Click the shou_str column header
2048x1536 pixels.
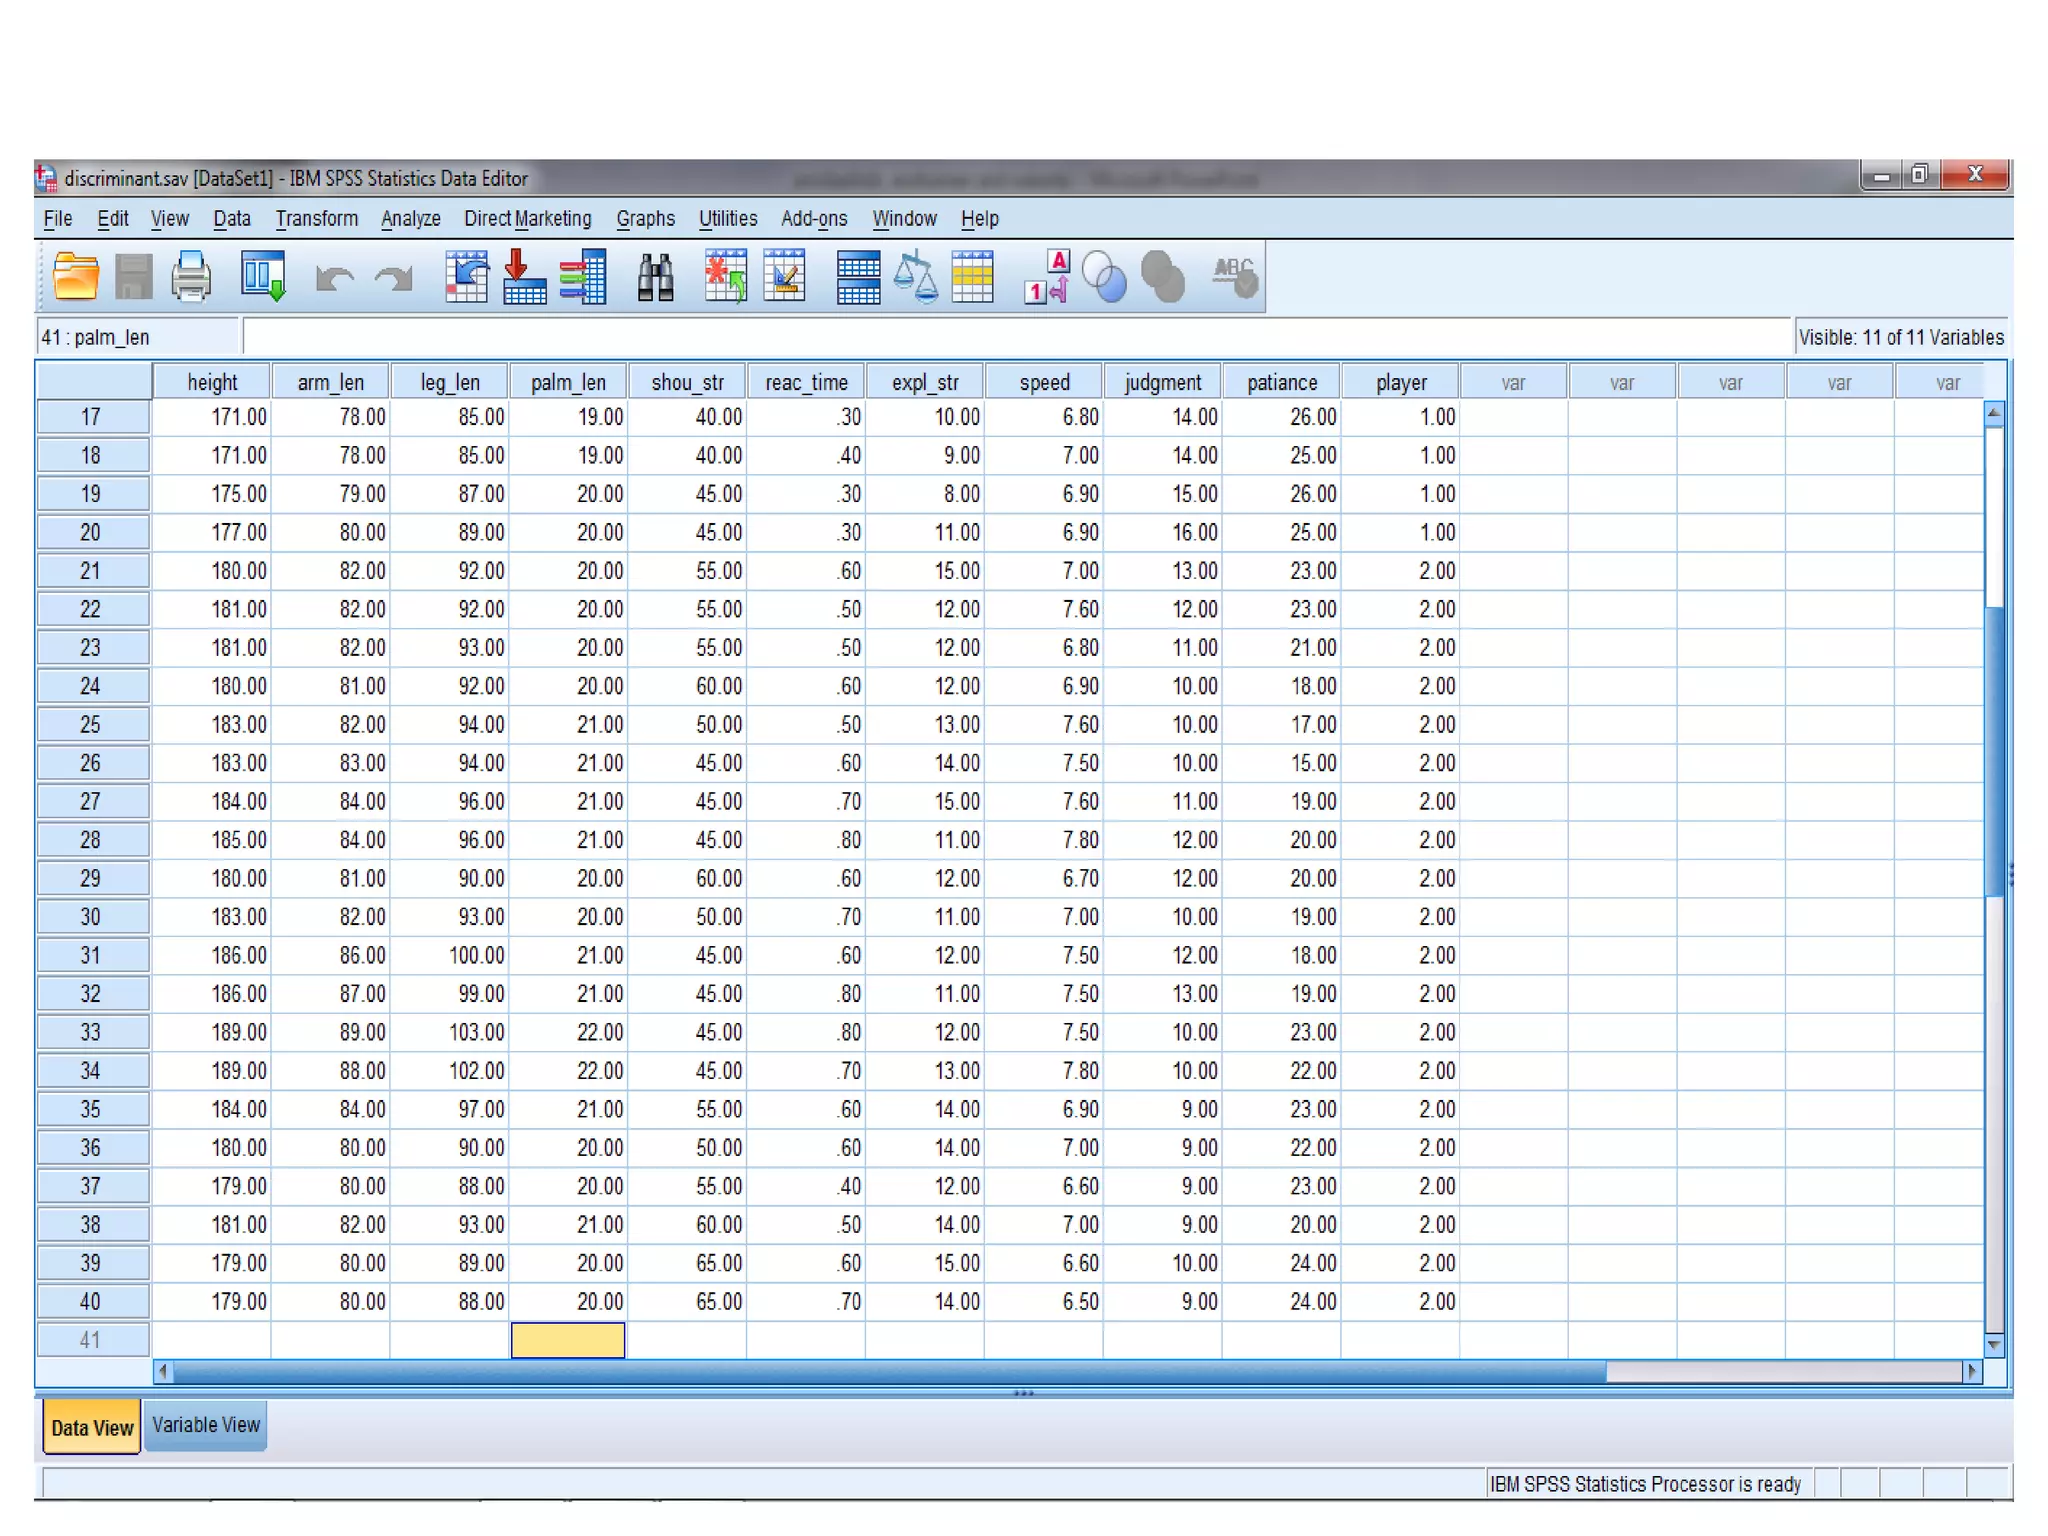(x=687, y=382)
